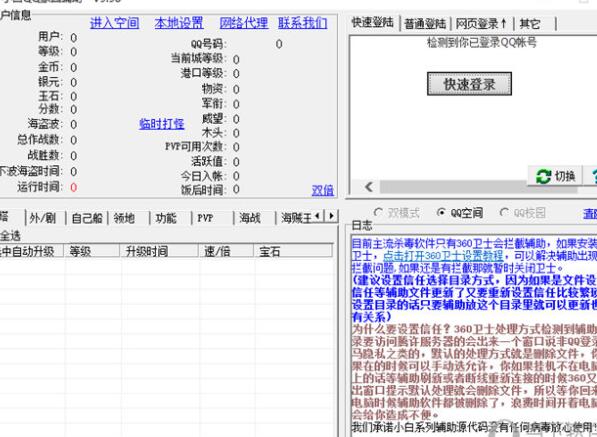The height and width of the screenshot is (437, 597).
Task: Click the login panel scroll-left arrow
Action: click(x=369, y=187)
